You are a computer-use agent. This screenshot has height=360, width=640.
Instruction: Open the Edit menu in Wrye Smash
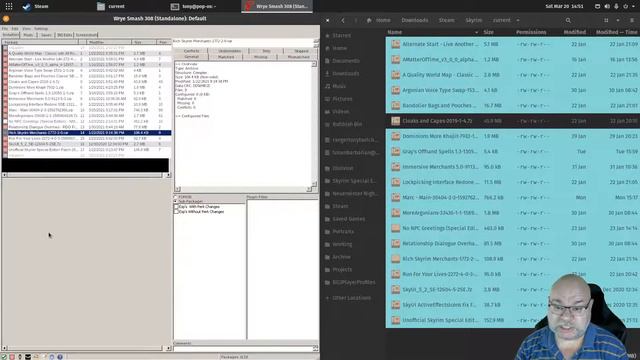(x=15, y=29)
